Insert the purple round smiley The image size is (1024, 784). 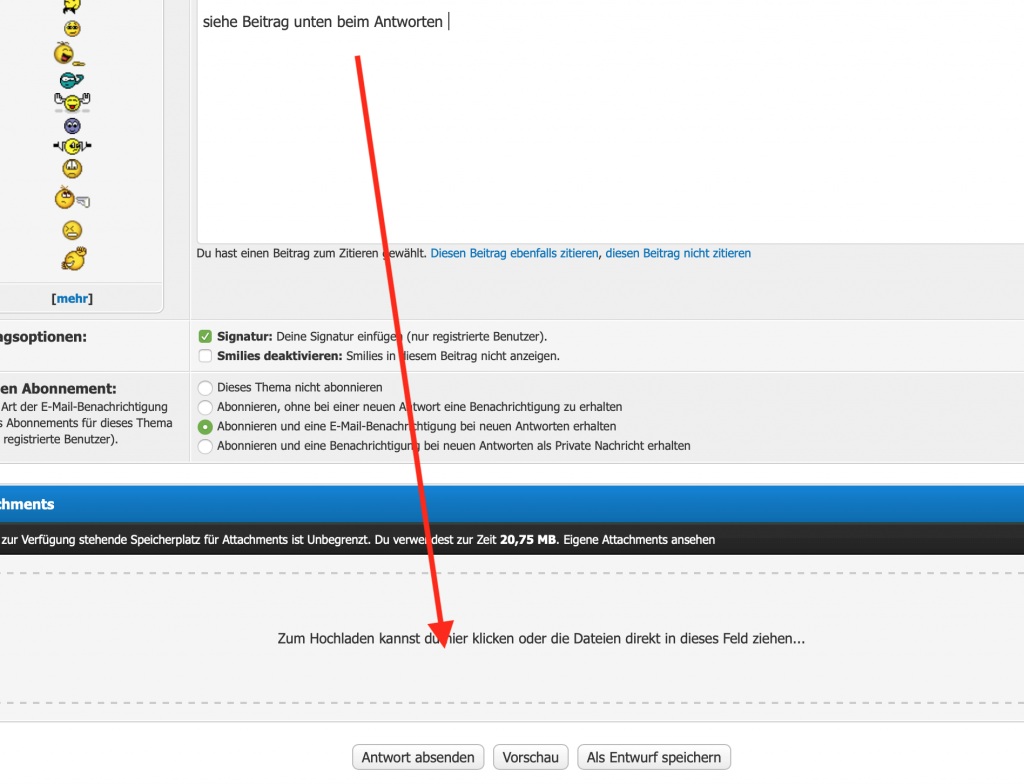(72, 125)
